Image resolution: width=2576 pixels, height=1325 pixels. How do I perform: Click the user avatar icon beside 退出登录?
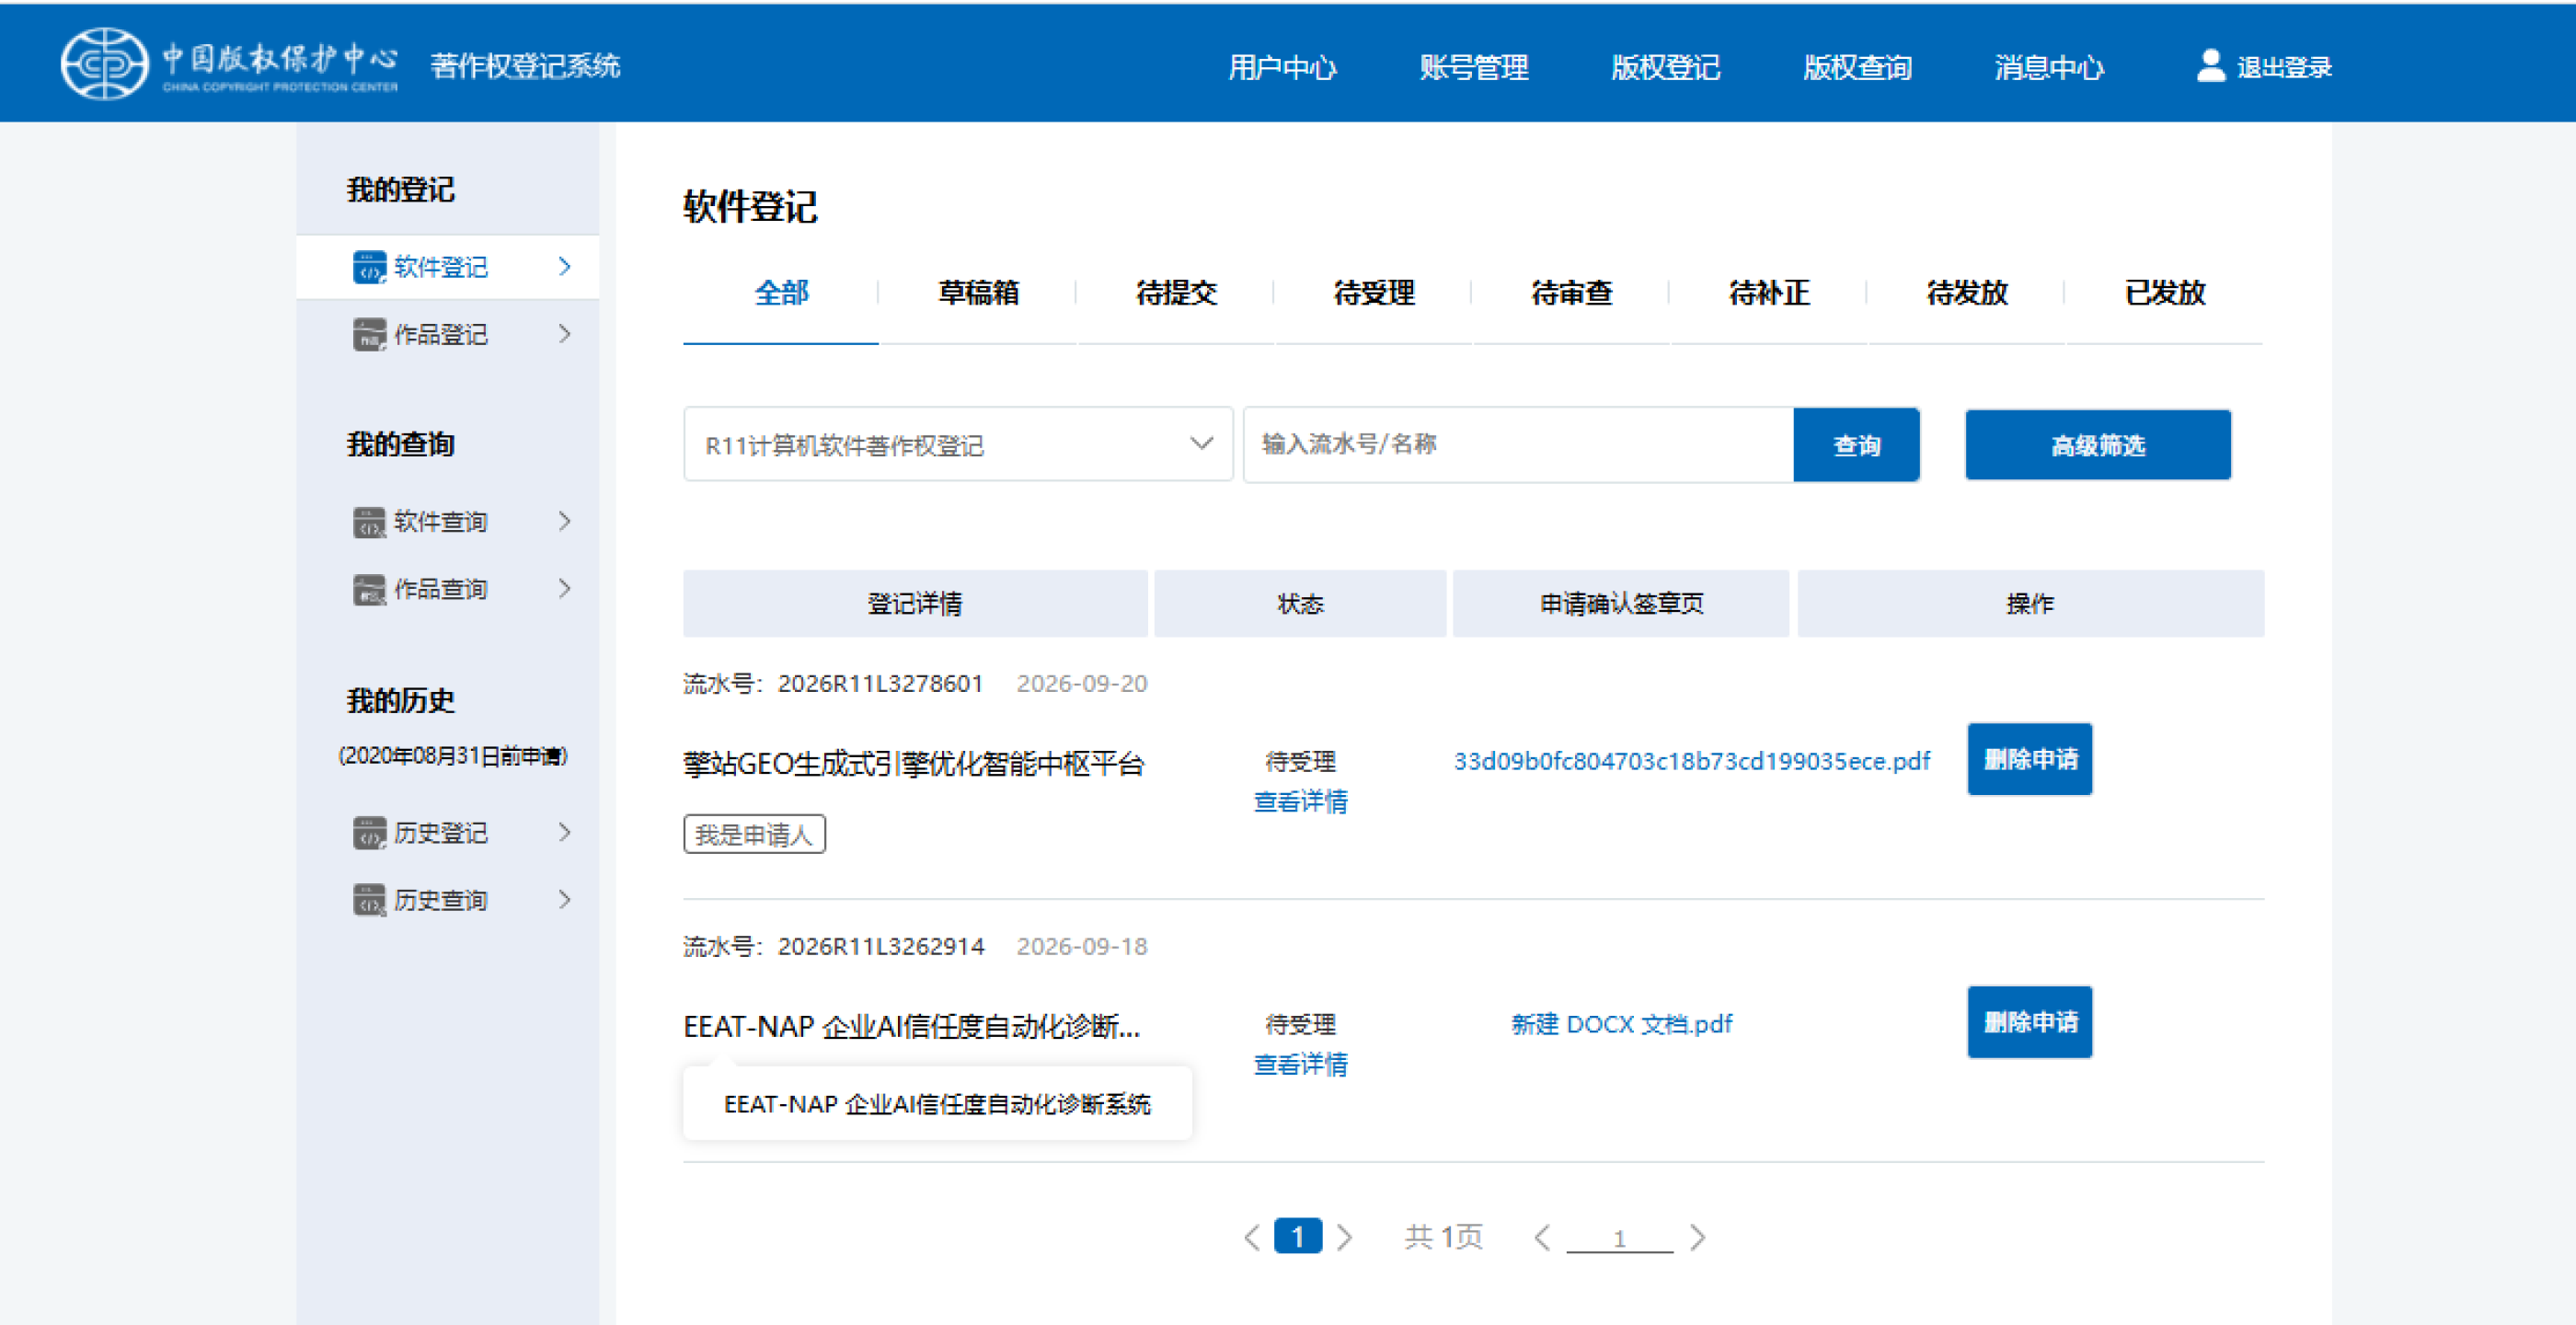tap(2210, 66)
